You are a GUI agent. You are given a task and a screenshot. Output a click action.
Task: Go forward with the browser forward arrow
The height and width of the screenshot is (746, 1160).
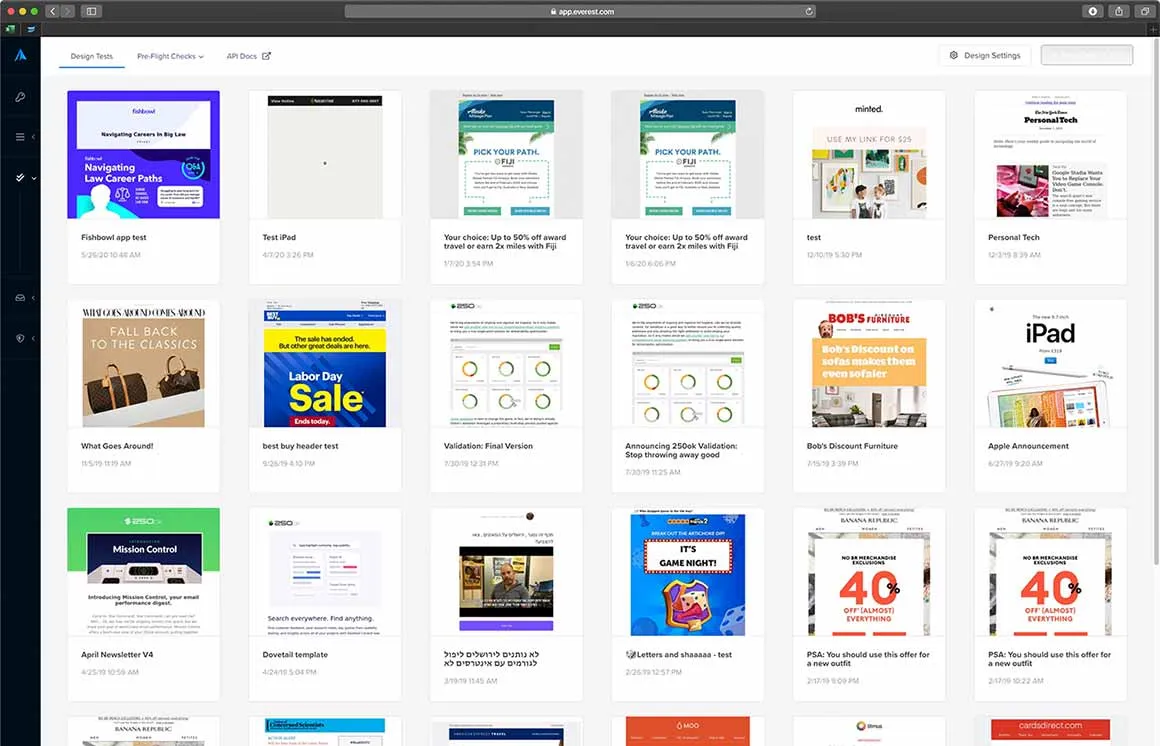tap(67, 11)
